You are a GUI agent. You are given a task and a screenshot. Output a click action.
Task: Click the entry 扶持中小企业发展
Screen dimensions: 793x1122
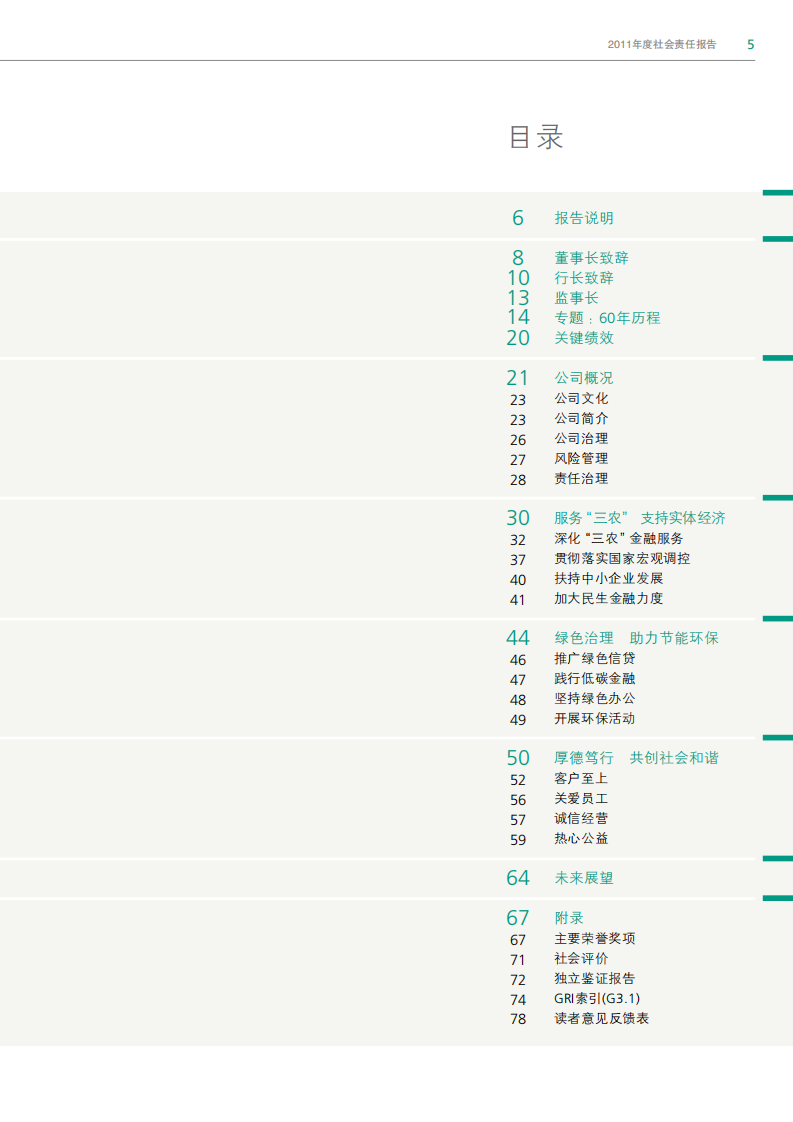pos(608,579)
